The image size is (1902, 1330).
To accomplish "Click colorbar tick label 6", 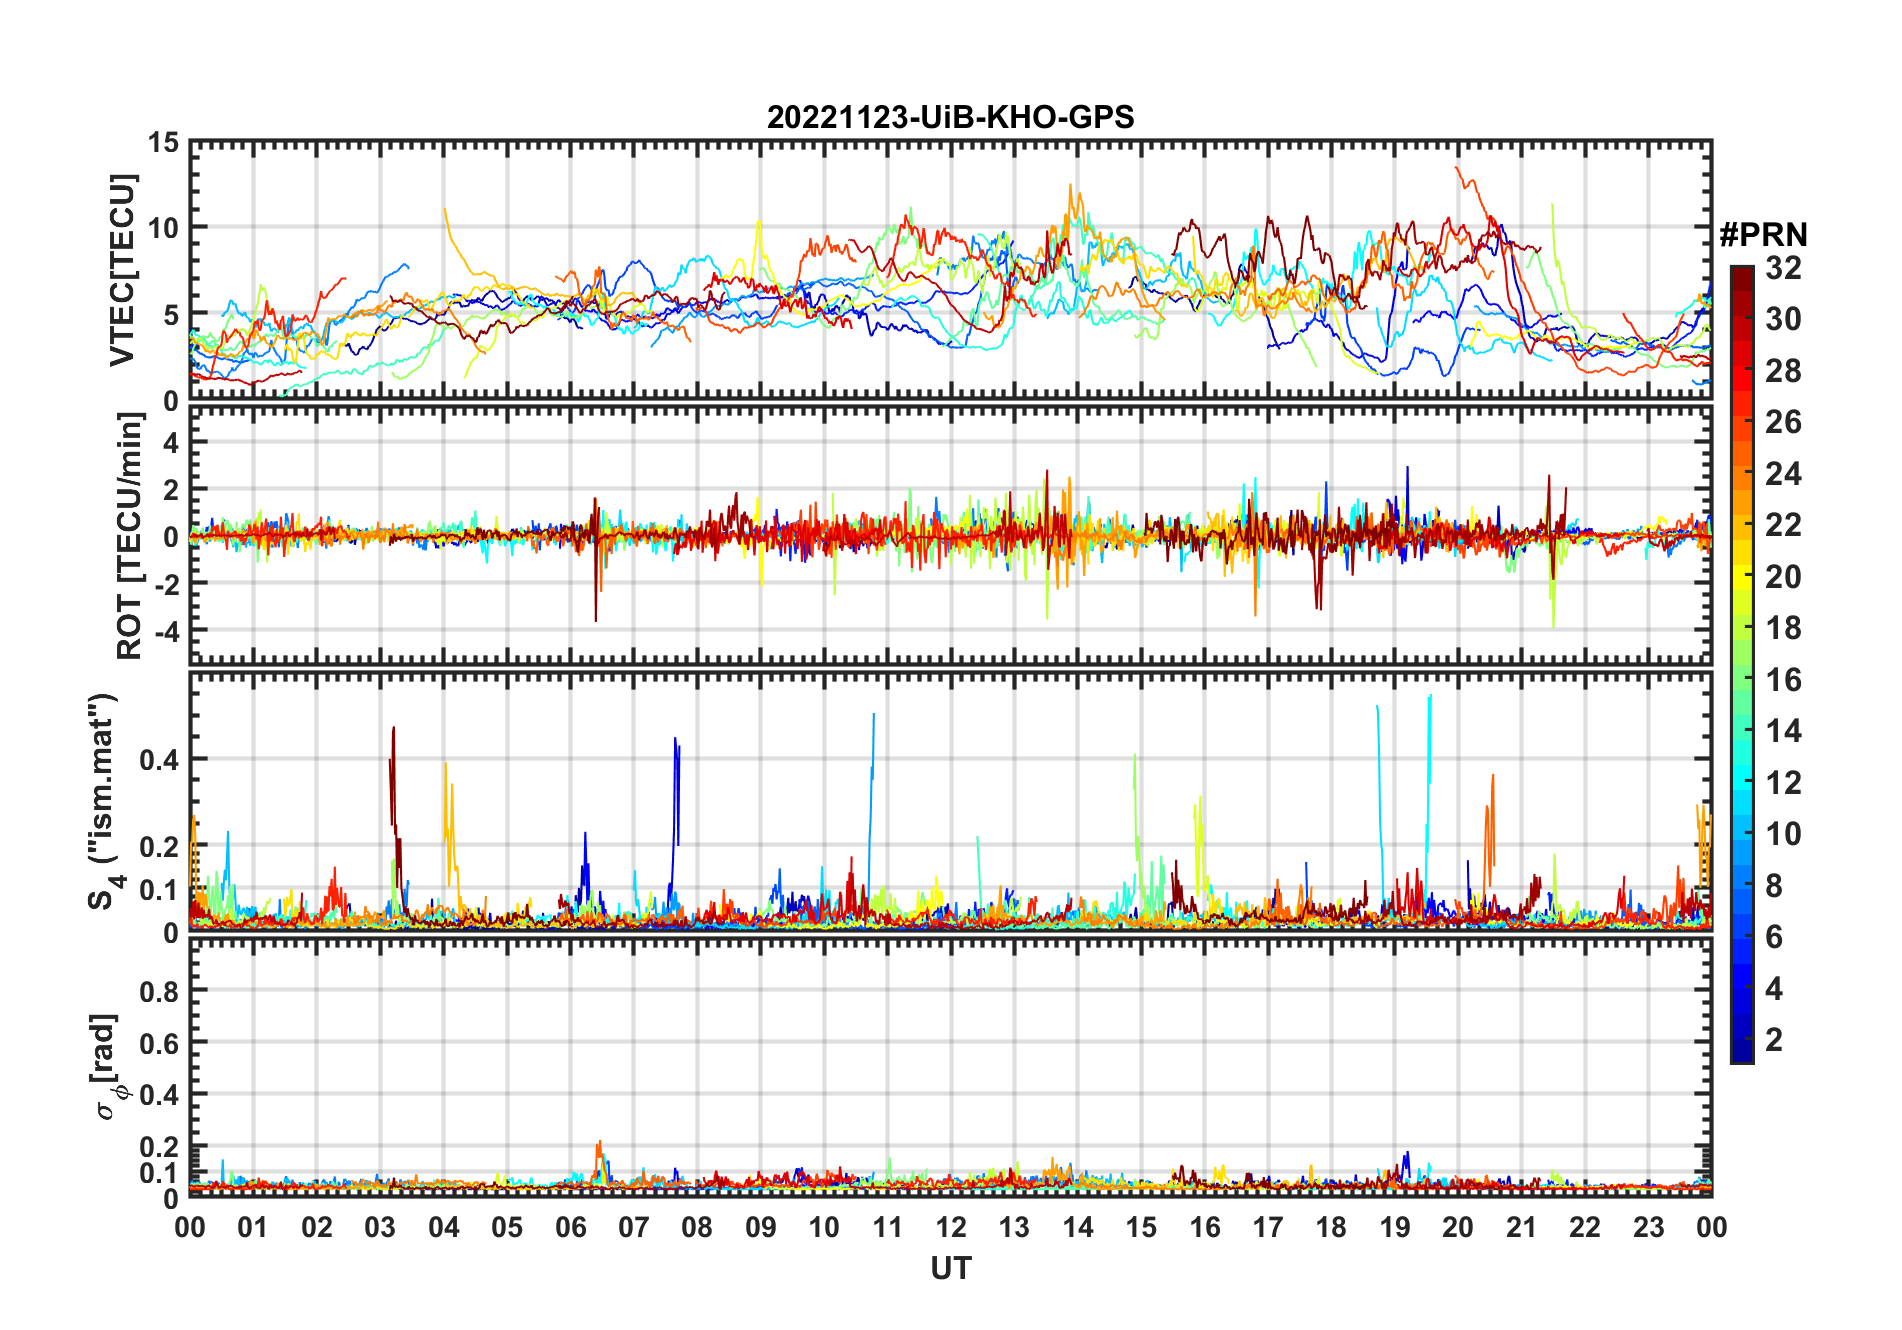I will [x=1774, y=937].
